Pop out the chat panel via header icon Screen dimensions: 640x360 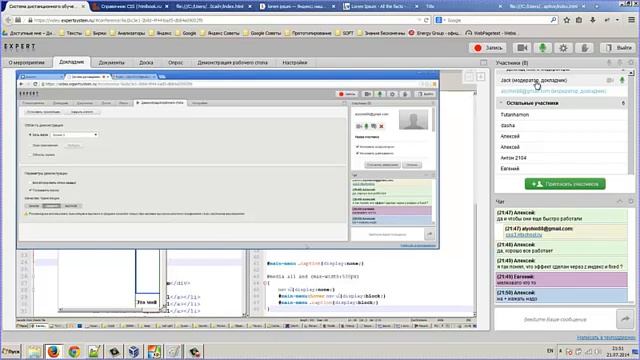[631, 201]
